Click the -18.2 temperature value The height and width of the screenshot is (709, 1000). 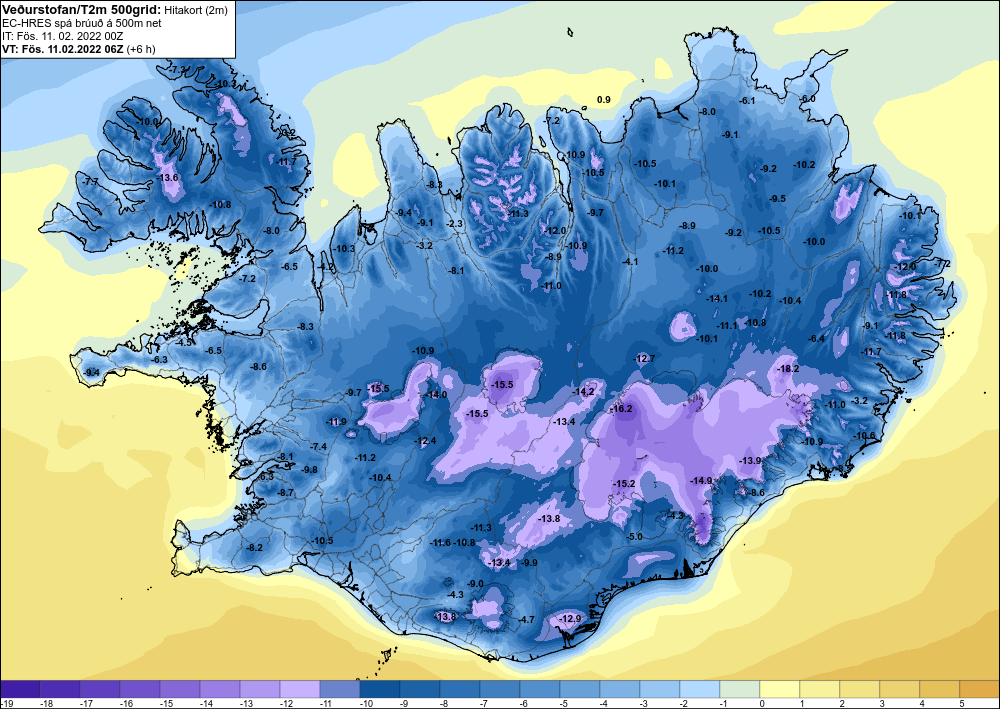788,369
